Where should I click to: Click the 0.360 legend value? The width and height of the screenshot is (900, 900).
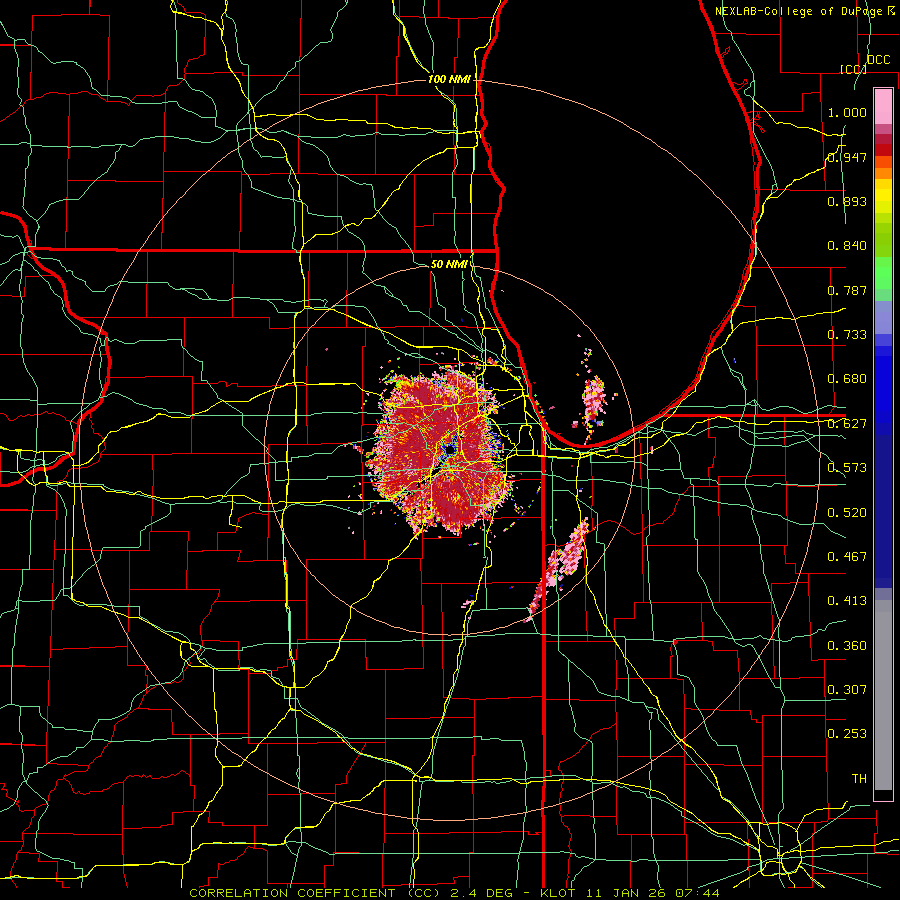(x=847, y=646)
